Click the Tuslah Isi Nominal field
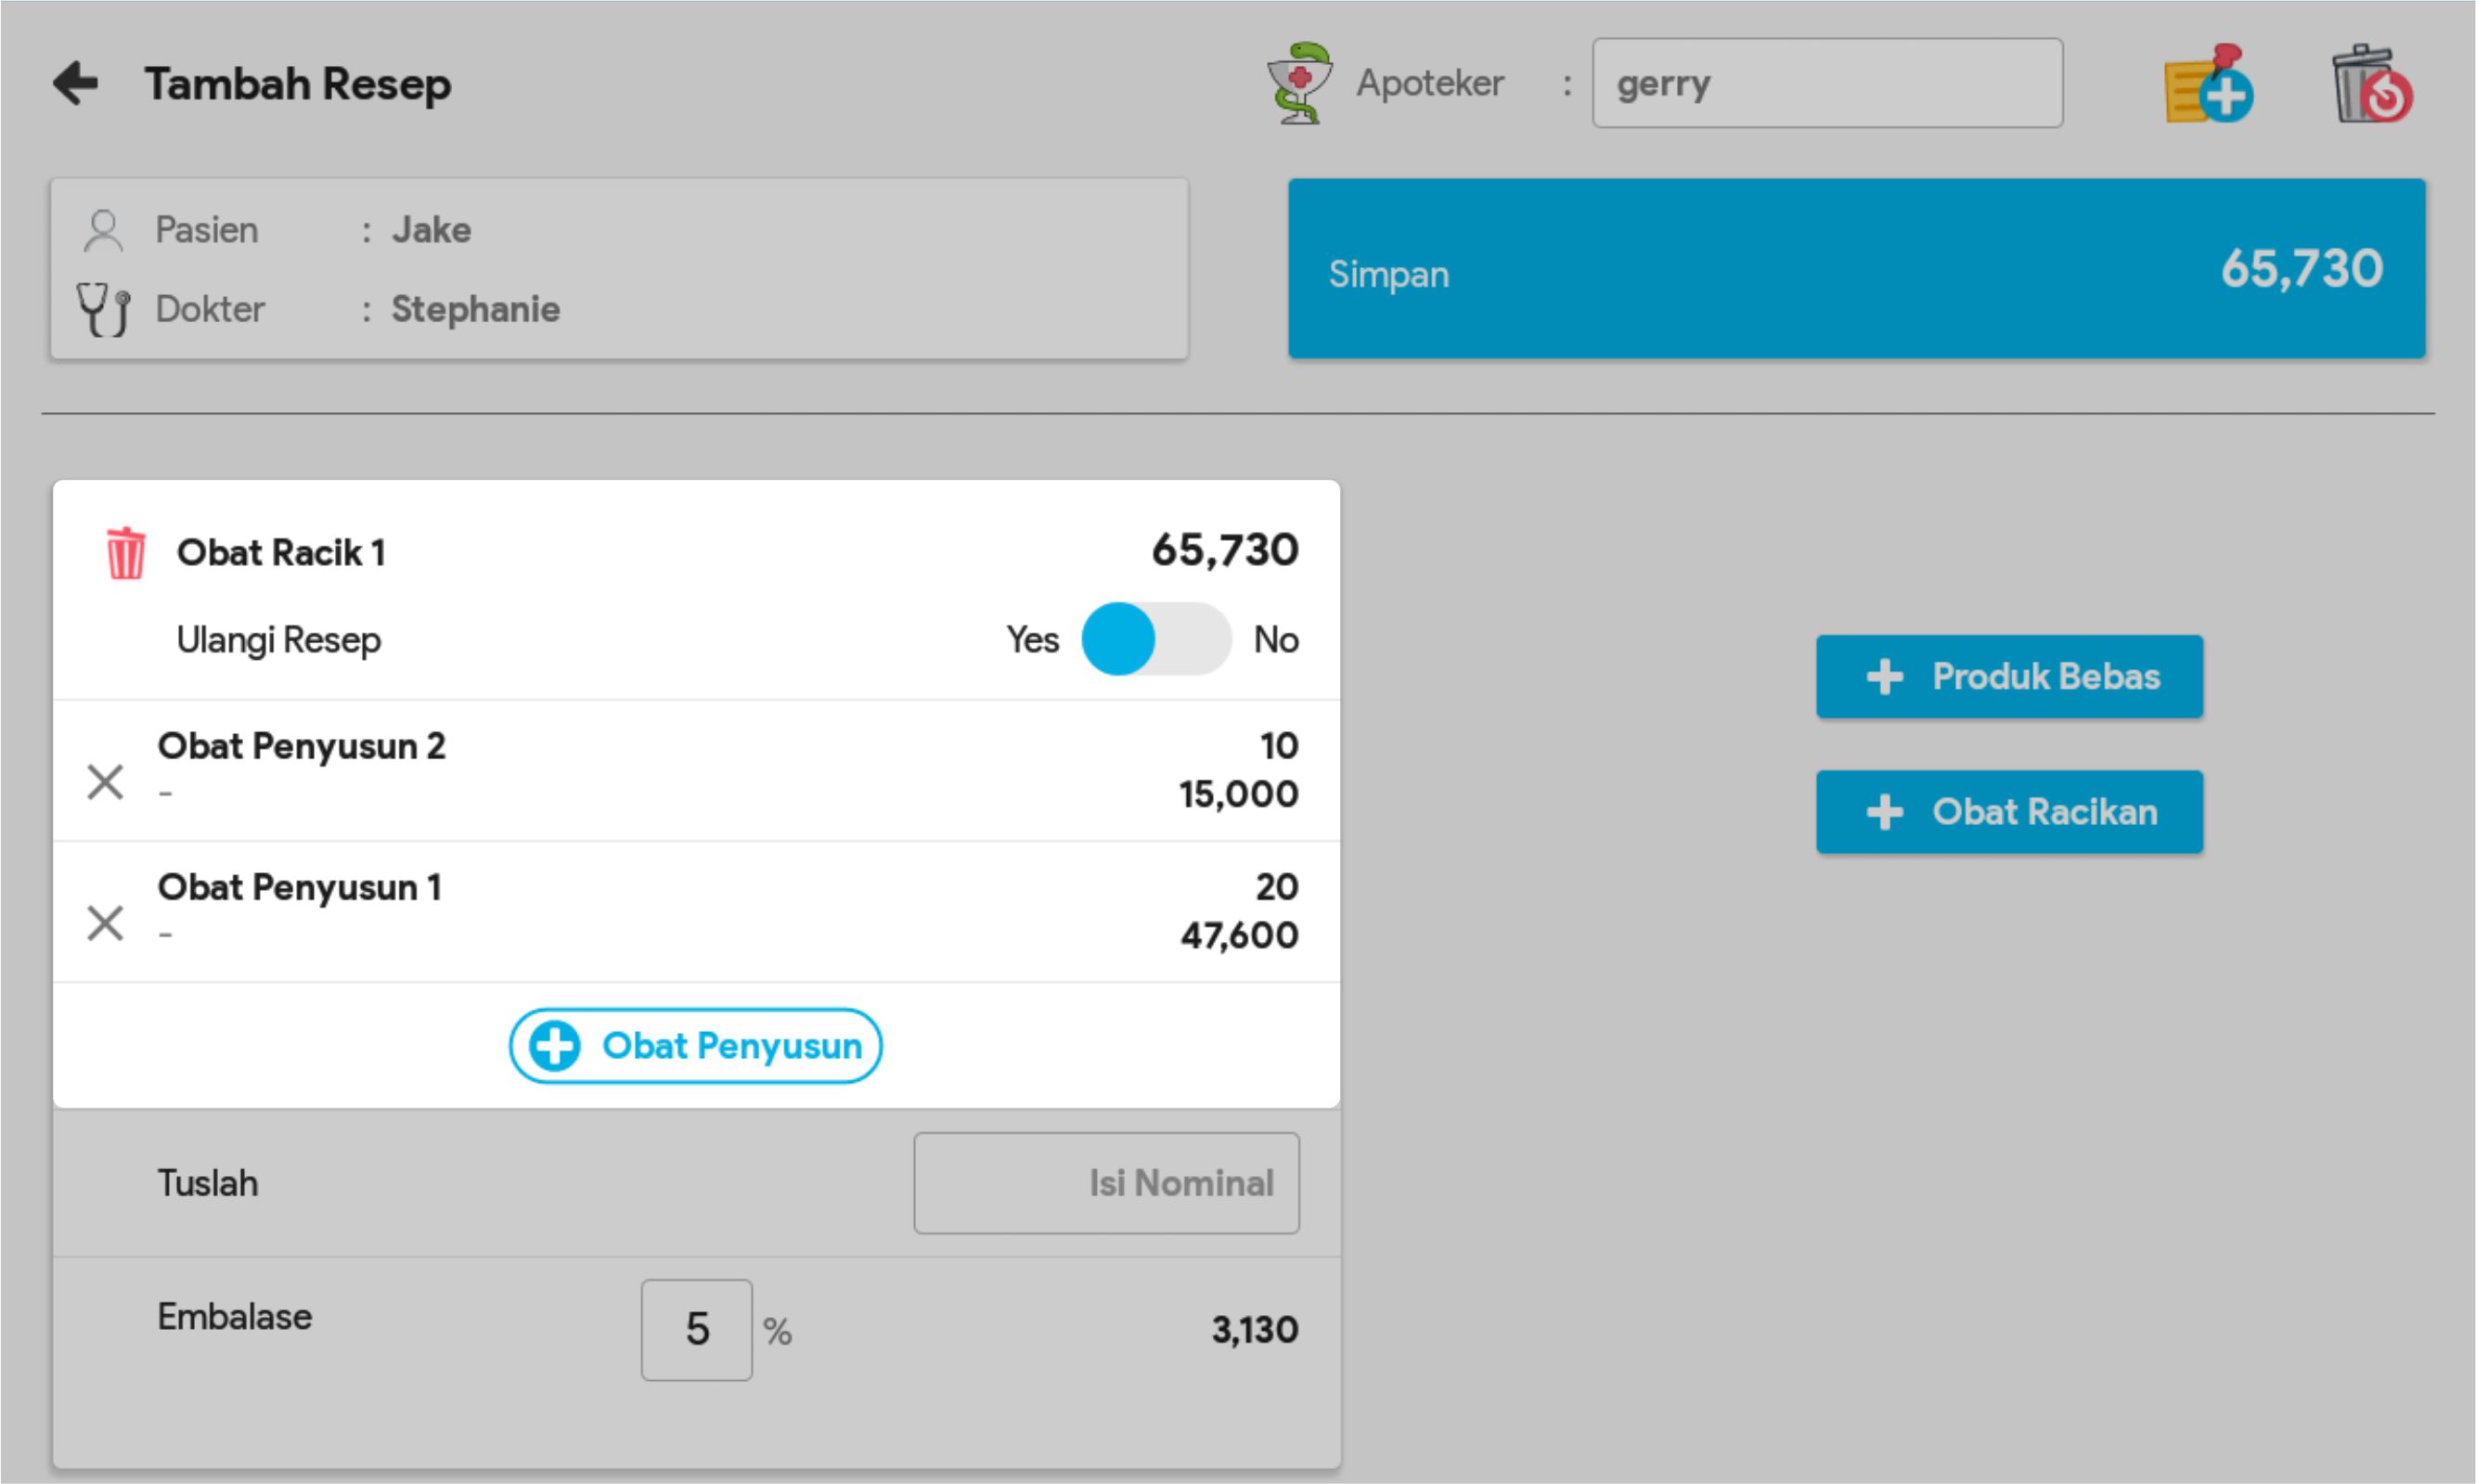The width and height of the screenshot is (2476, 1484). (x=1105, y=1183)
